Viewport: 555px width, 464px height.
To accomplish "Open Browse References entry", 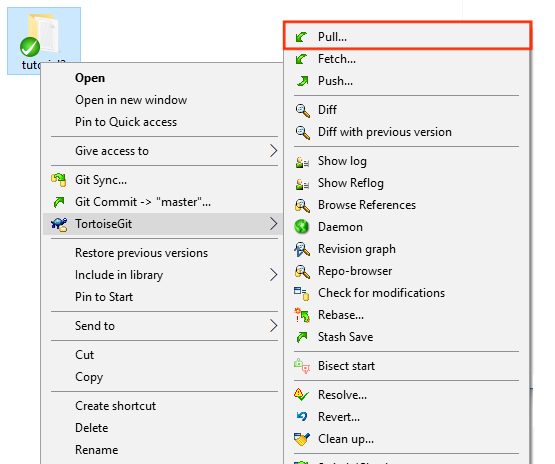I will click(x=408, y=205).
